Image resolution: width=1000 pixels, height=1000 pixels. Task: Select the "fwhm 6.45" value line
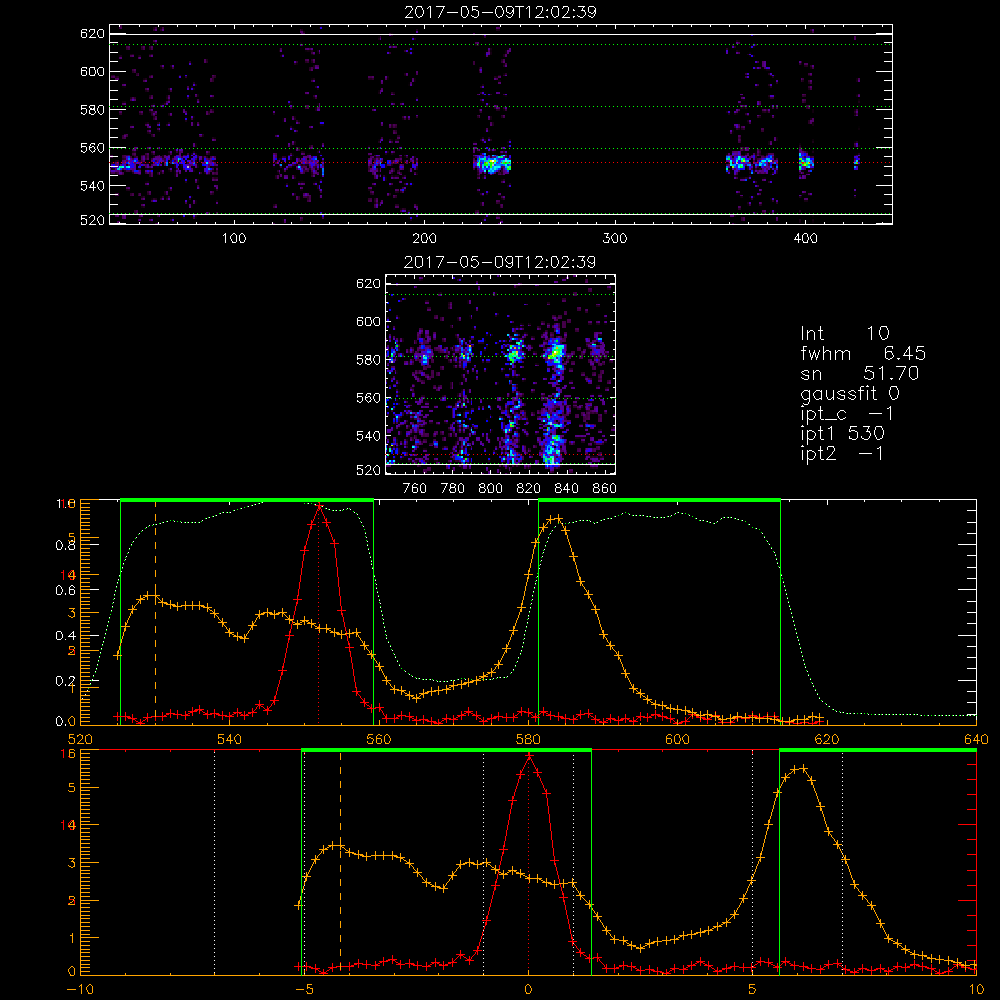click(863, 353)
